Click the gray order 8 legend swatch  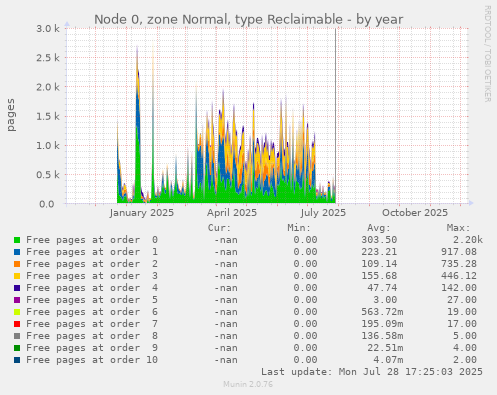click(17, 336)
